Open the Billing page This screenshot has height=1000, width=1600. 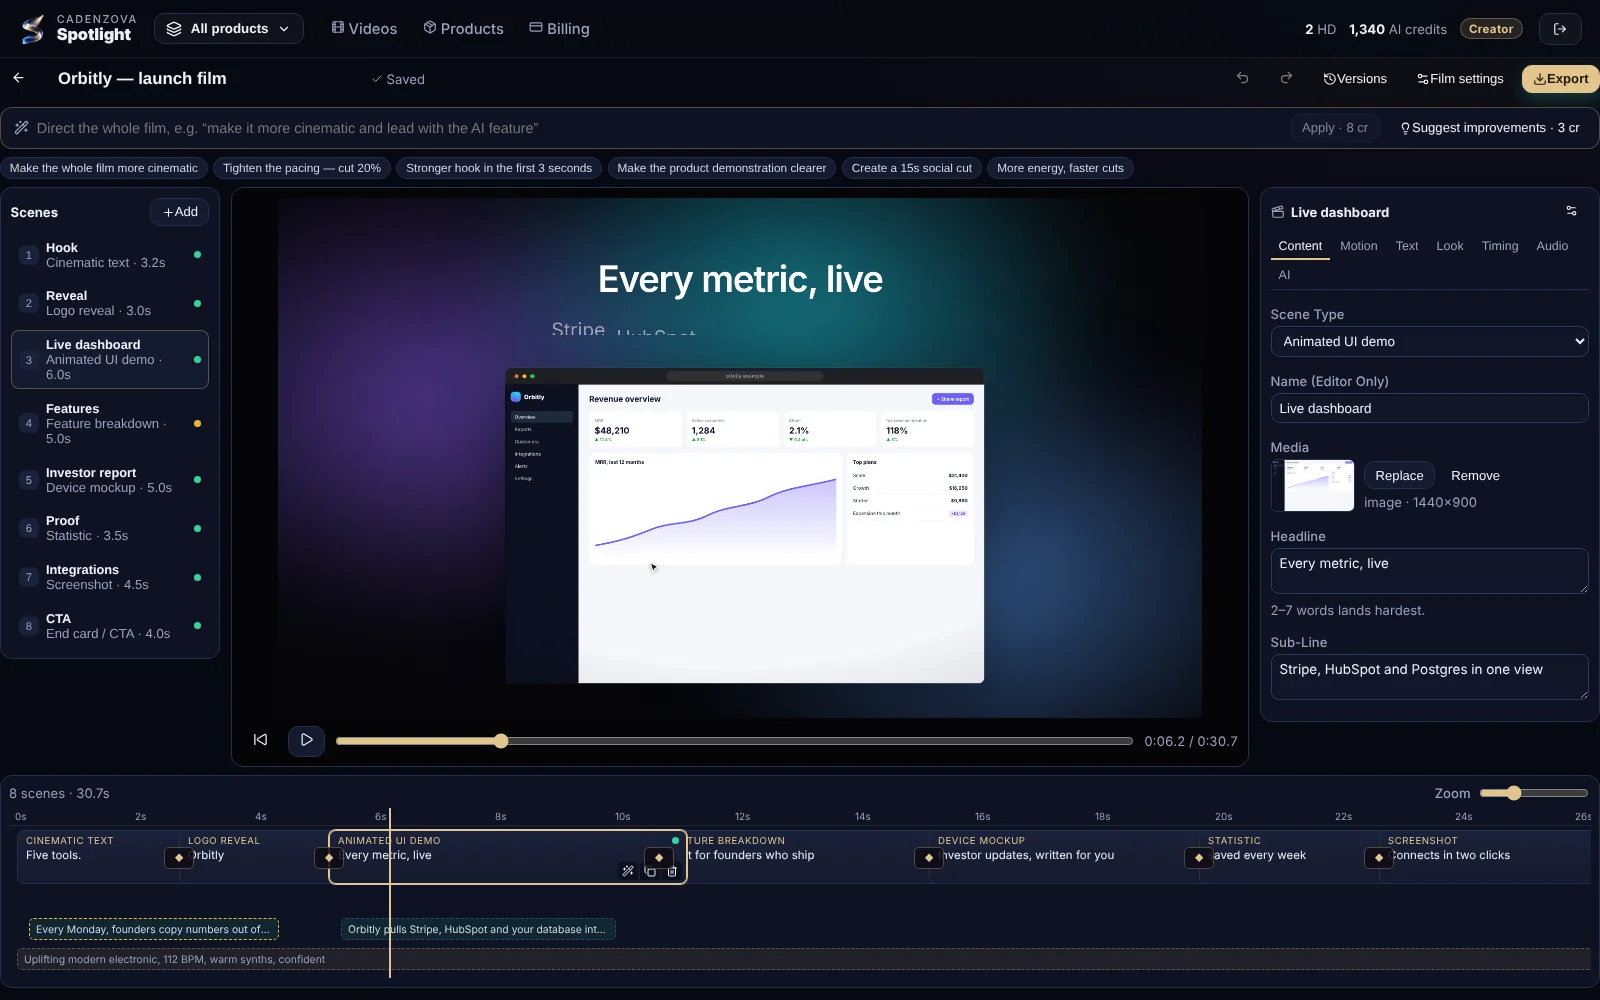559,29
